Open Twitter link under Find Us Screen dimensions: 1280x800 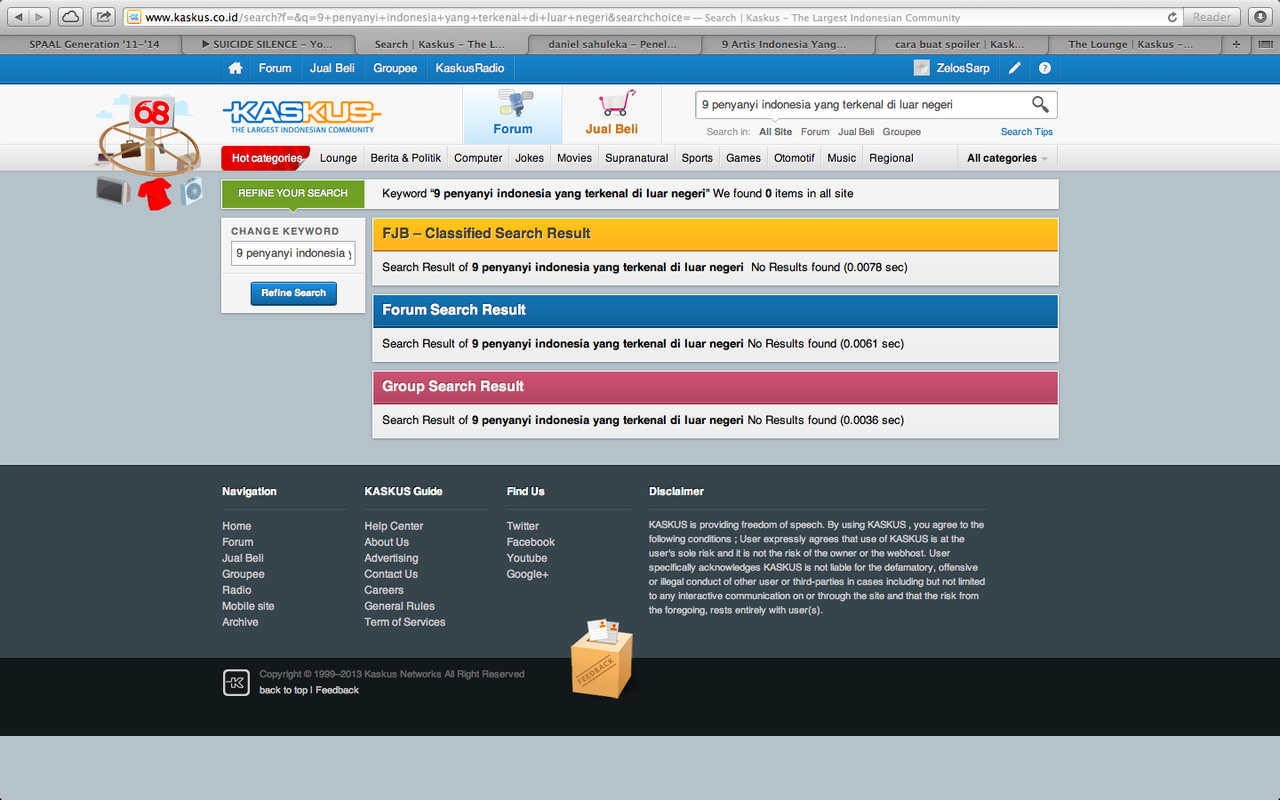pyautogui.click(x=523, y=526)
